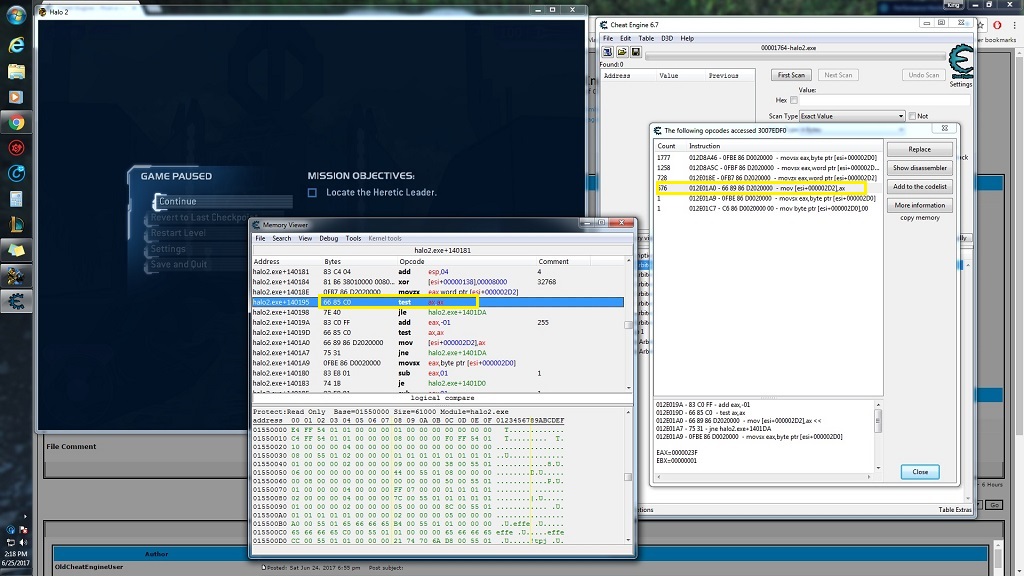This screenshot has width=1024, height=576.
Task: Click the save cheat table floppy icon
Action: pos(636,52)
